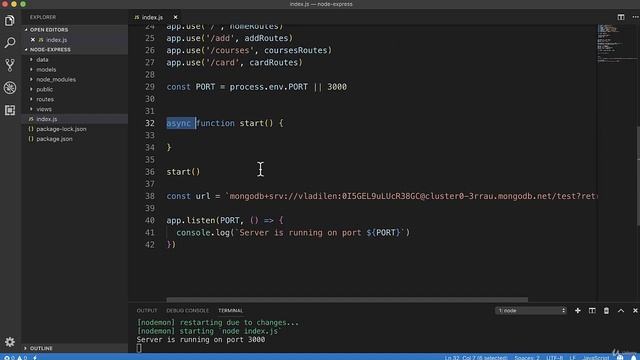
Task: Expand the data folder
Action: (42, 60)
